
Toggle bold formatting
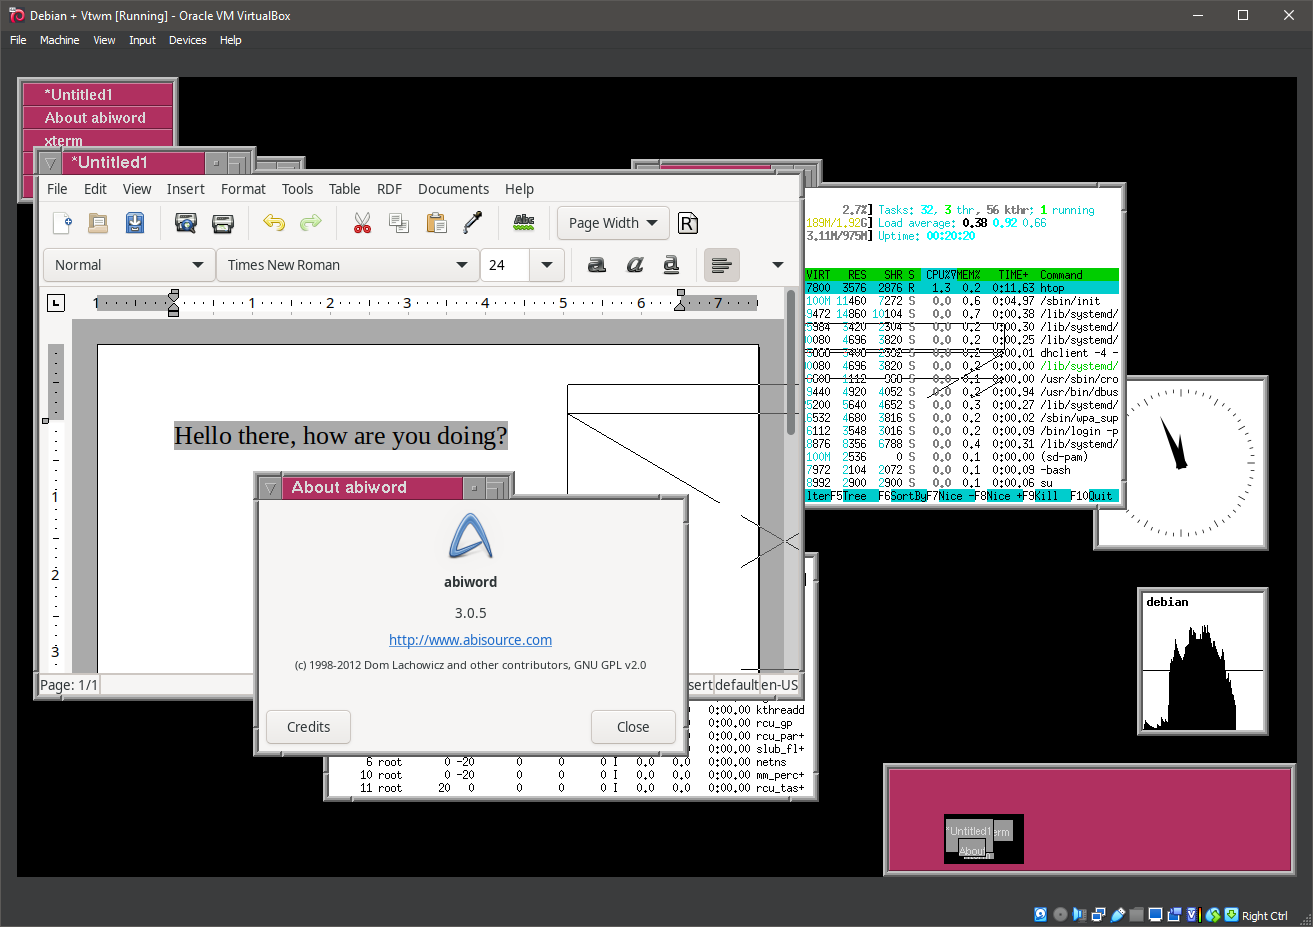pyautogui.click(x=597, y=265)
